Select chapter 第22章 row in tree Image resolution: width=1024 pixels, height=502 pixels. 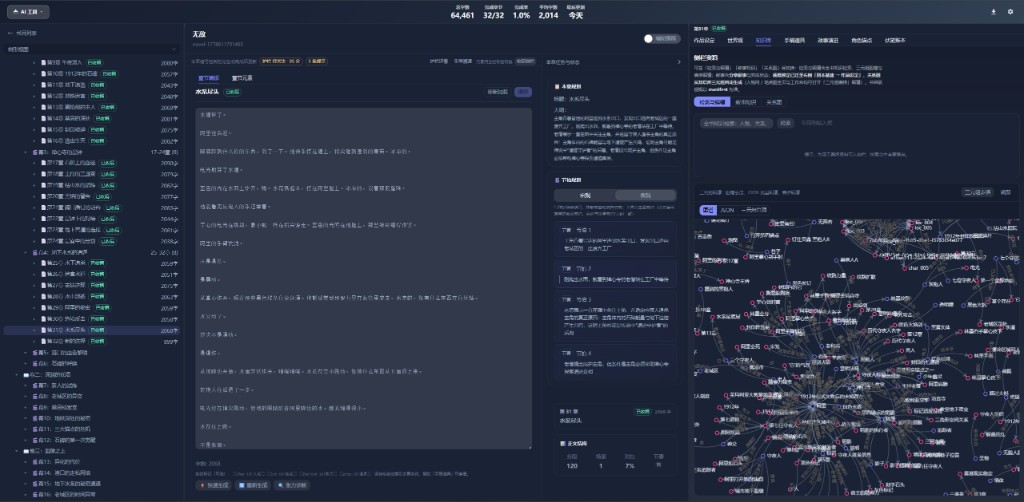pyautogui.click(x=92, y=219)
